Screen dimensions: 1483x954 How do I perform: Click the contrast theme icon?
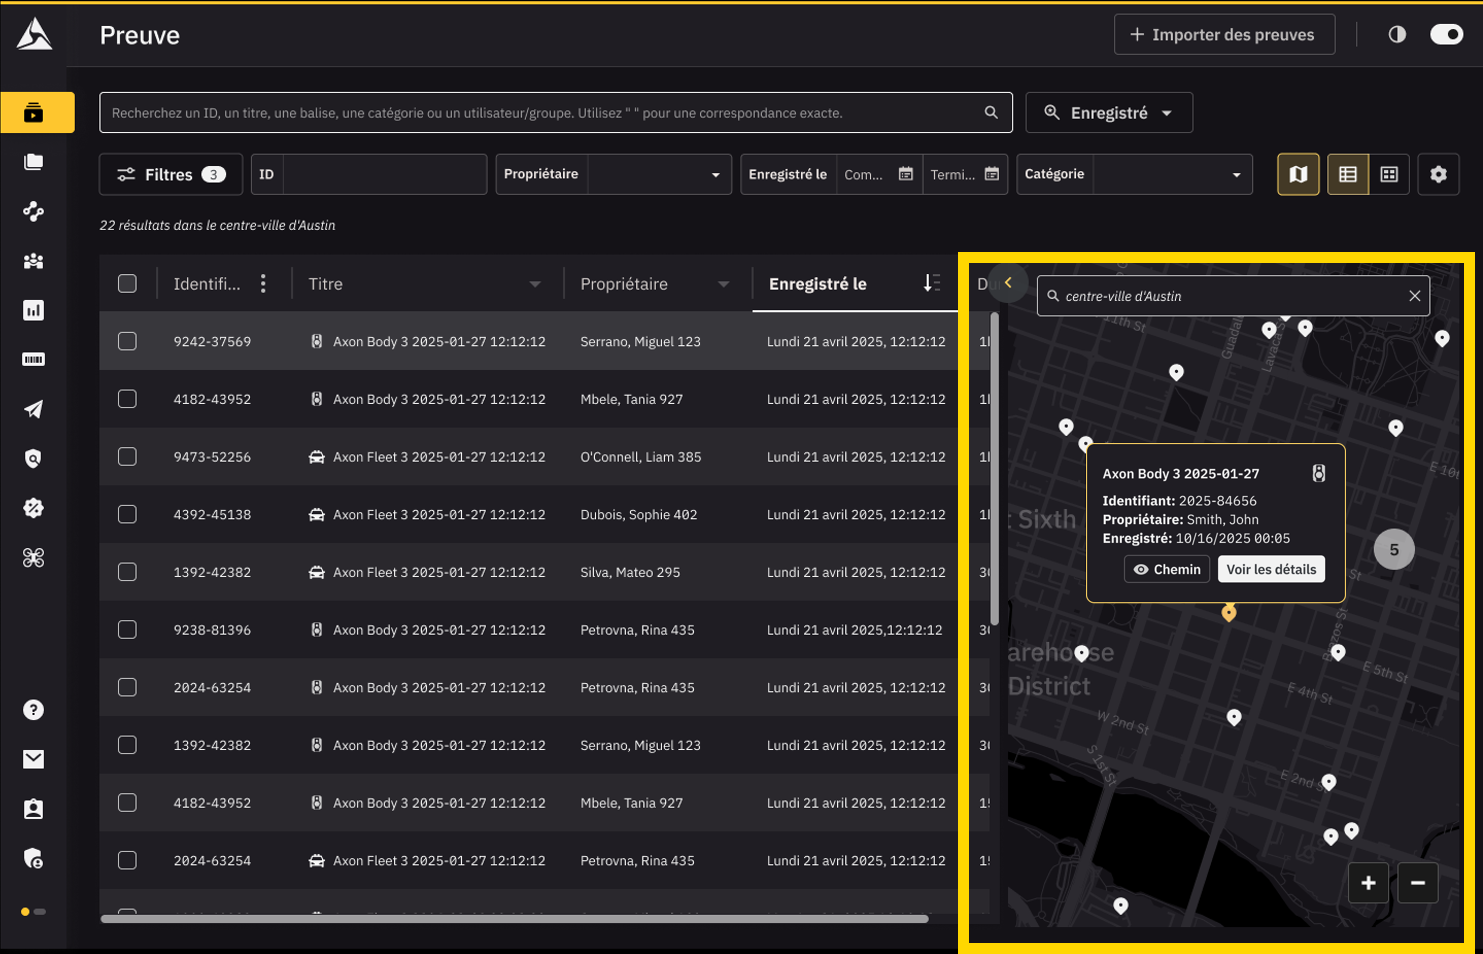coord(1397,35)
